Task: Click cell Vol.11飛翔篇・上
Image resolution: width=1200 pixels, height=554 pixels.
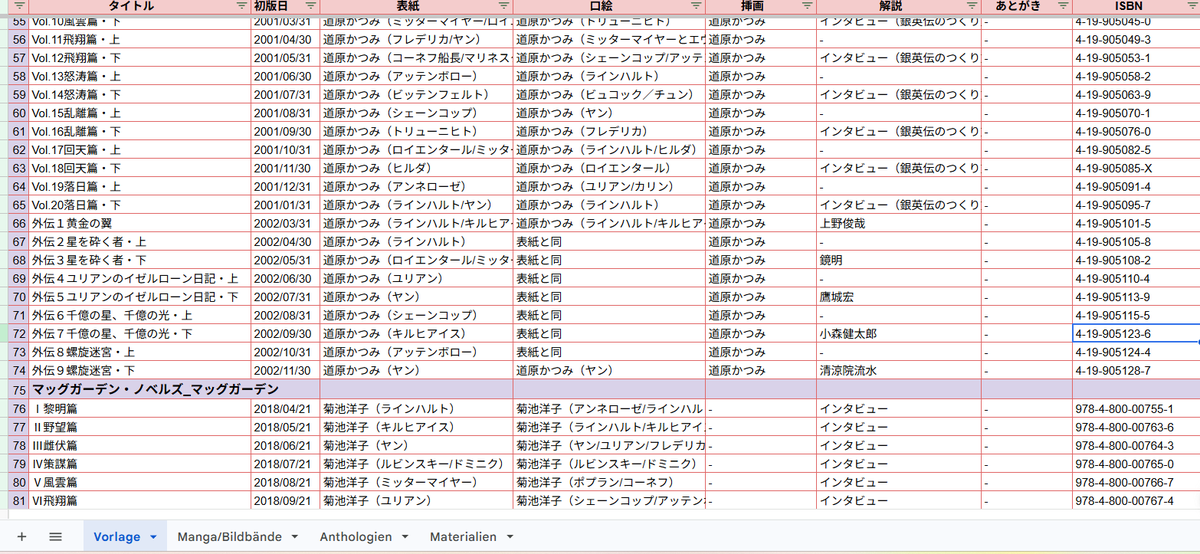Action: (139, 40)
